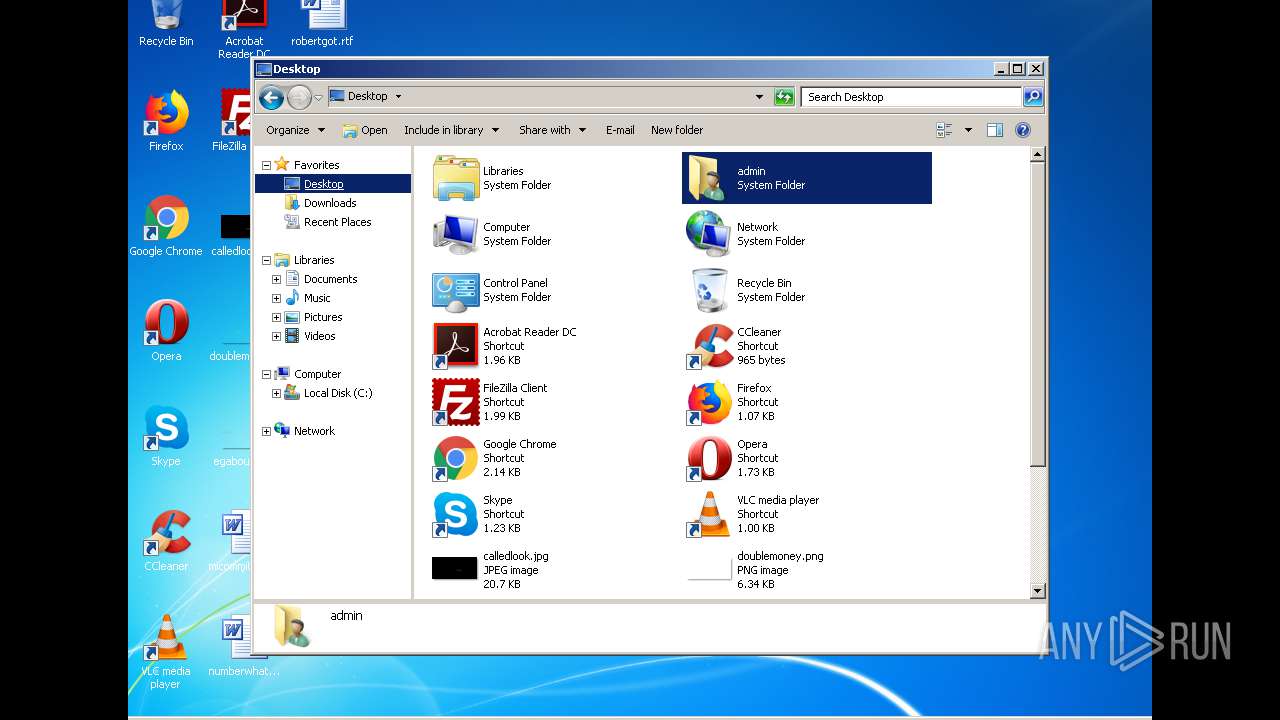Screen dimensions: 1280x720
Task: Open the Organize menu
Action: (x=296, y=130)
